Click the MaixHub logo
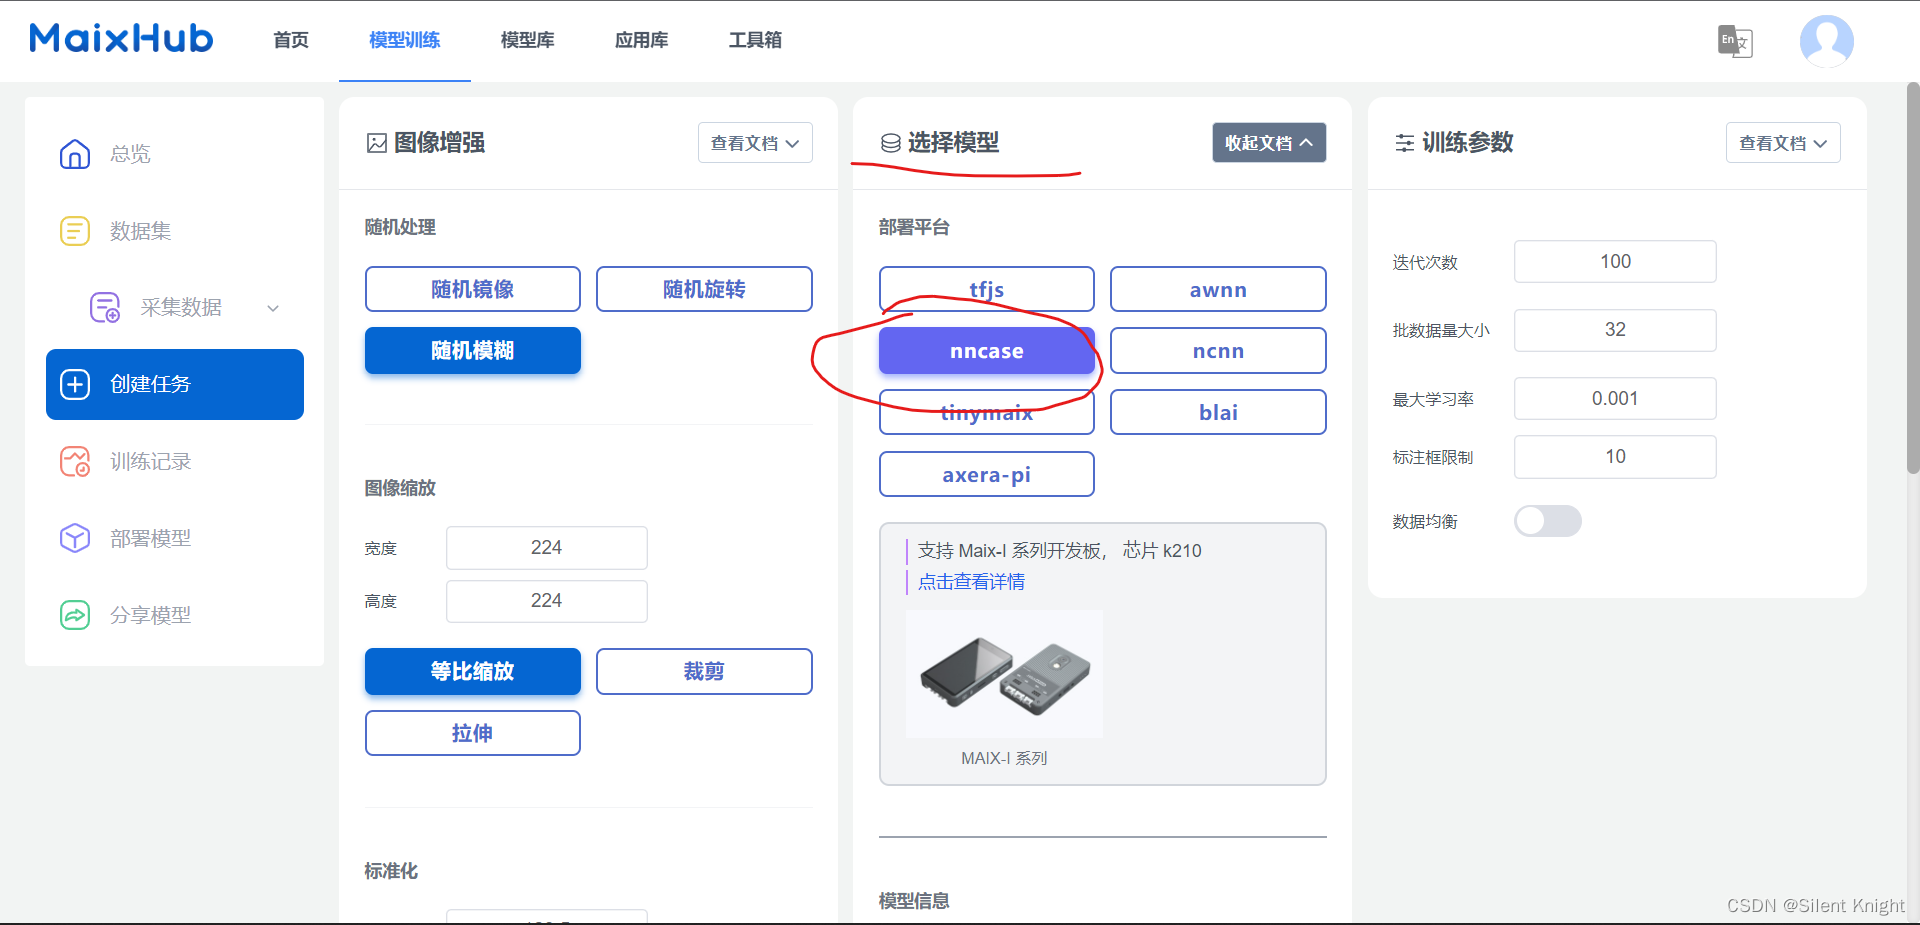This screenshot has height=925, width=1920. 121,38
